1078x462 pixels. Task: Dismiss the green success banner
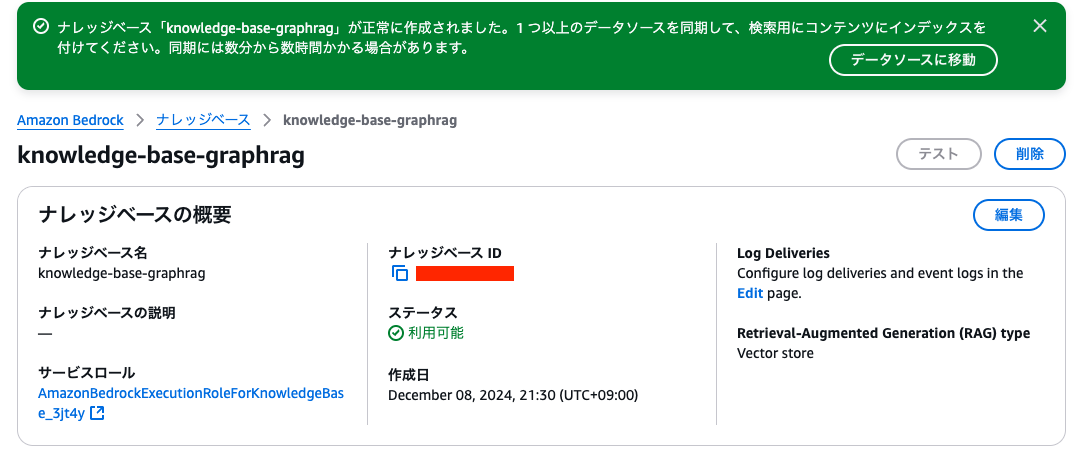pos(1040,27)
